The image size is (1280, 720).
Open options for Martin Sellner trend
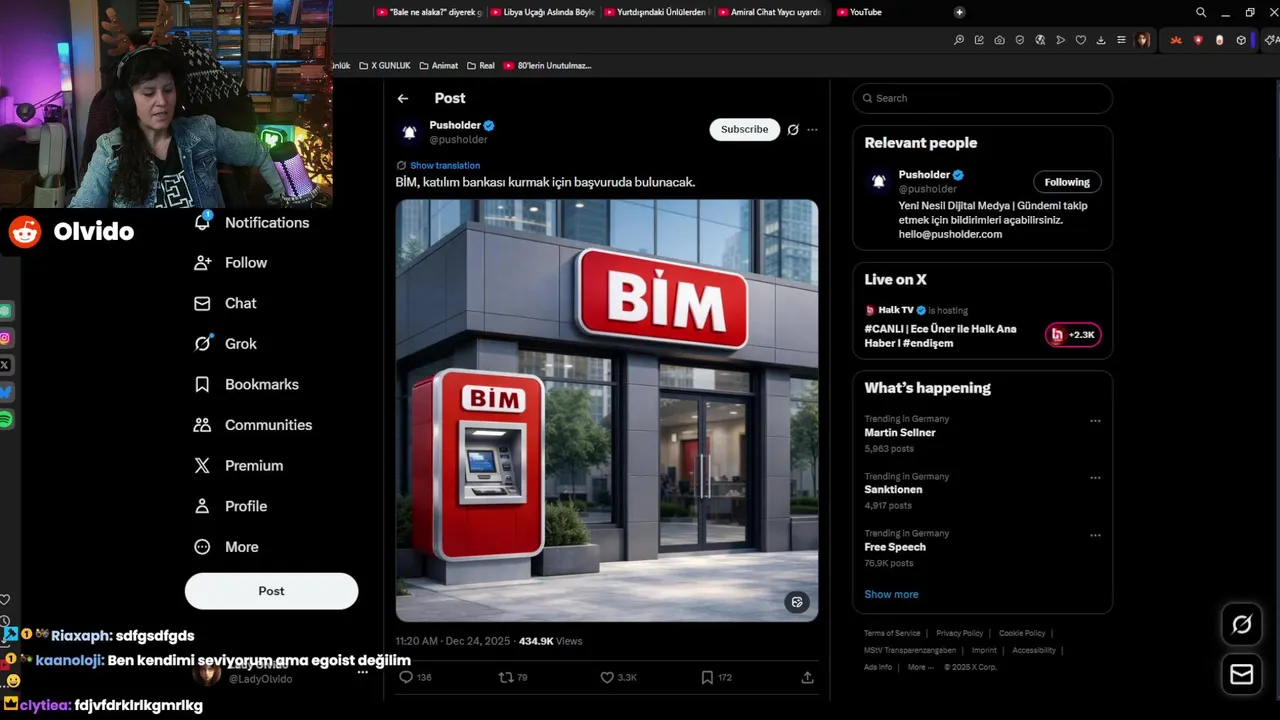1095,421
